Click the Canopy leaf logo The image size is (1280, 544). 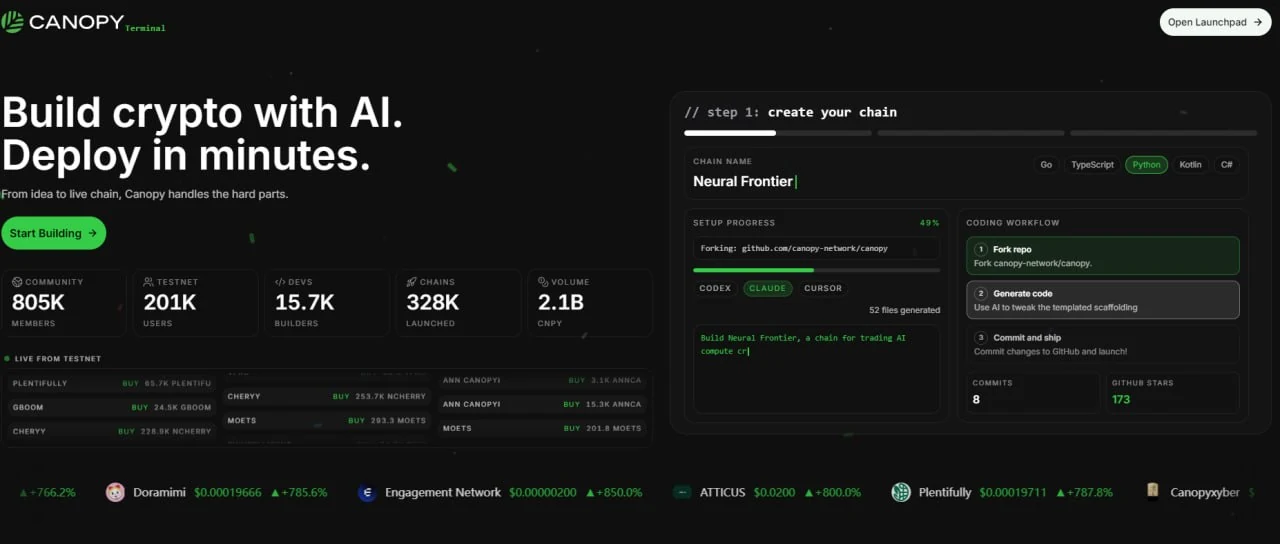point(13,22)
